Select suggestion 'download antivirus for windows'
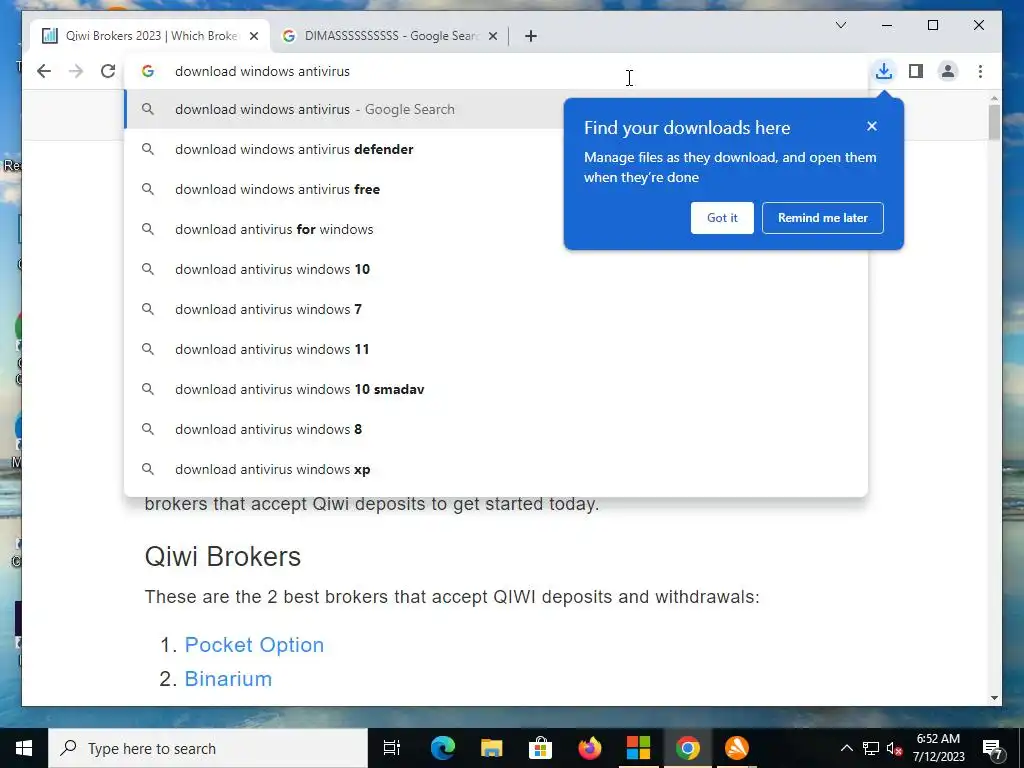This screenshot has height=768, width=1024. (x=496, y=229)
